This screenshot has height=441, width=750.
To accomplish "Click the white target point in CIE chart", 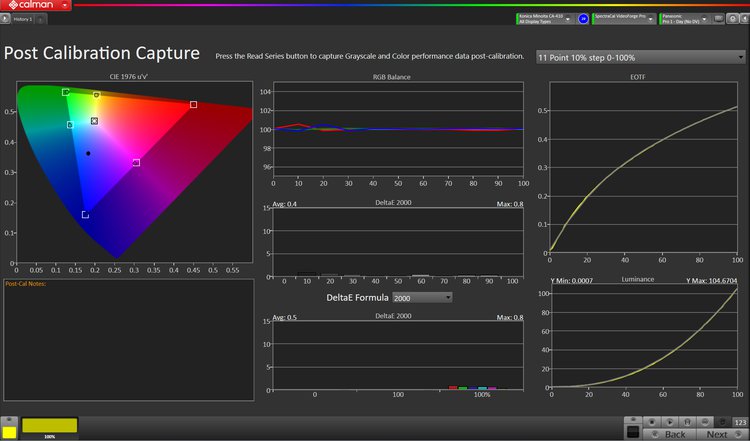I will tap(94, 120).
